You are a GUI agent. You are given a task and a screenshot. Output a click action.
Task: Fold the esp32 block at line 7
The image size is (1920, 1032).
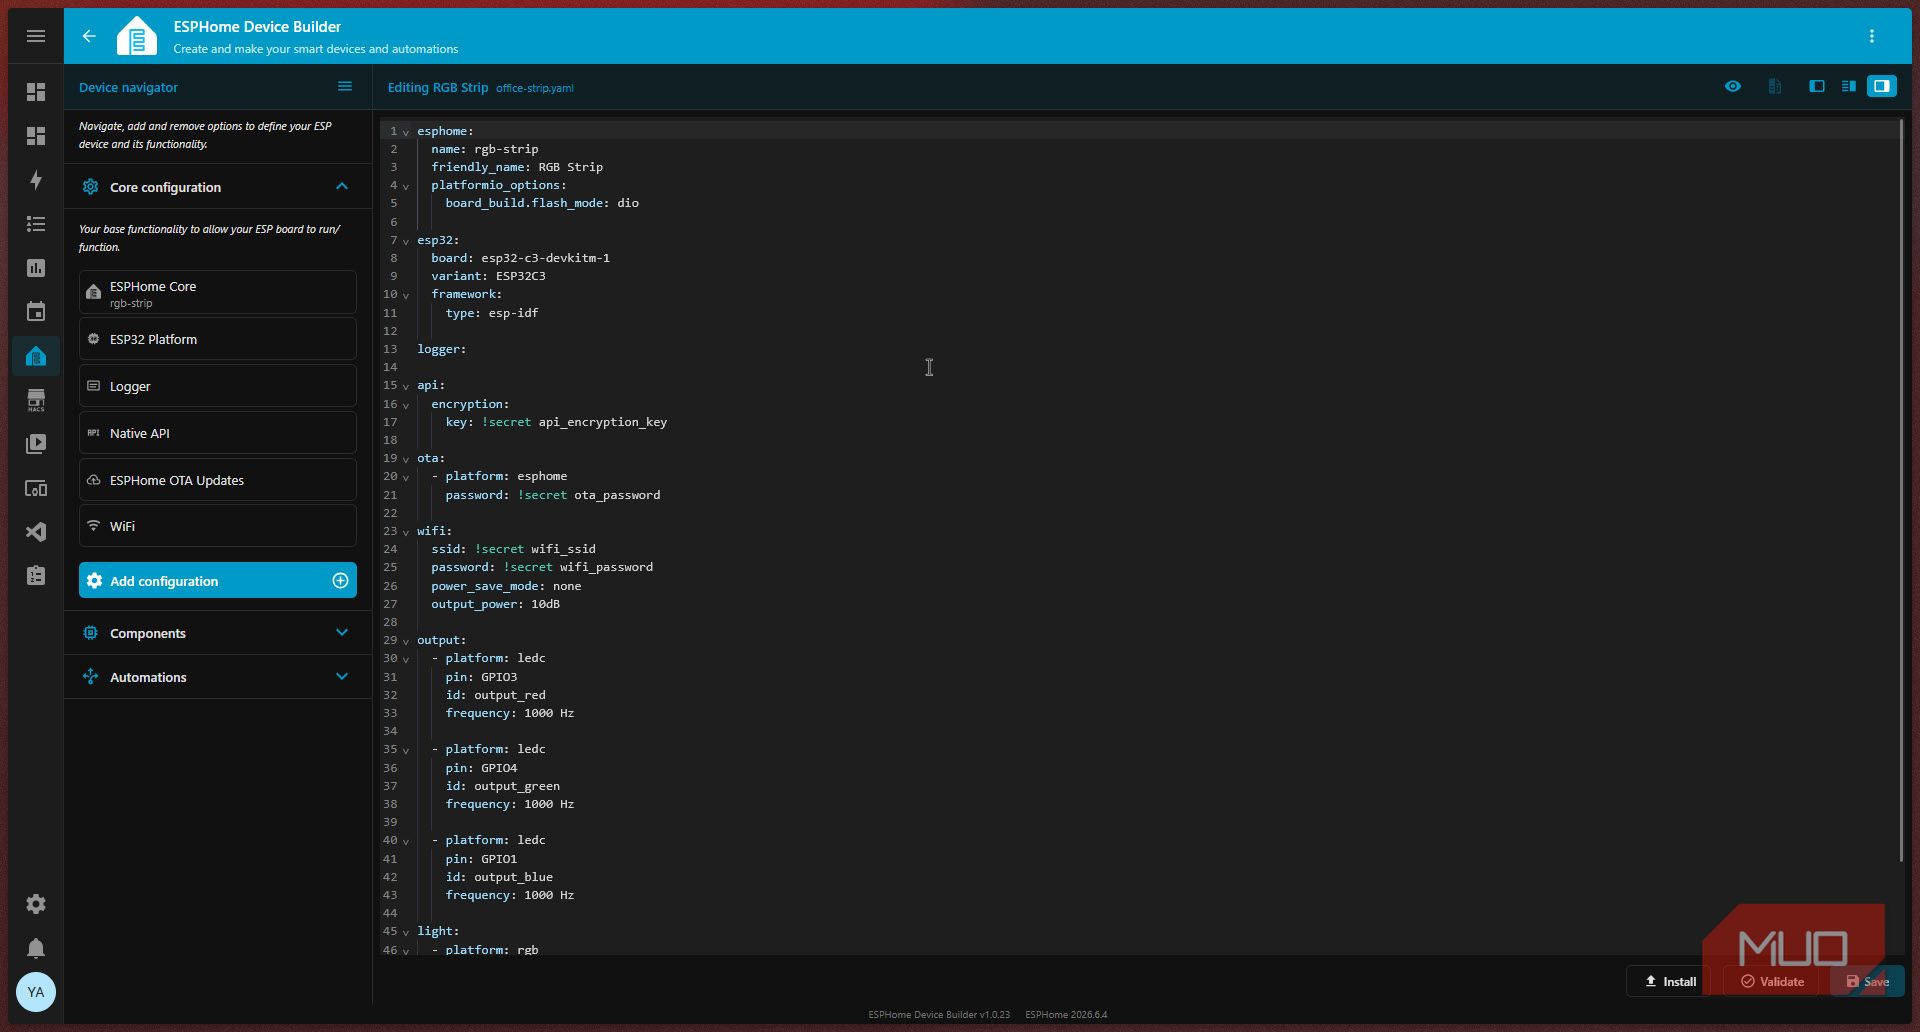[x=406, y=241]
